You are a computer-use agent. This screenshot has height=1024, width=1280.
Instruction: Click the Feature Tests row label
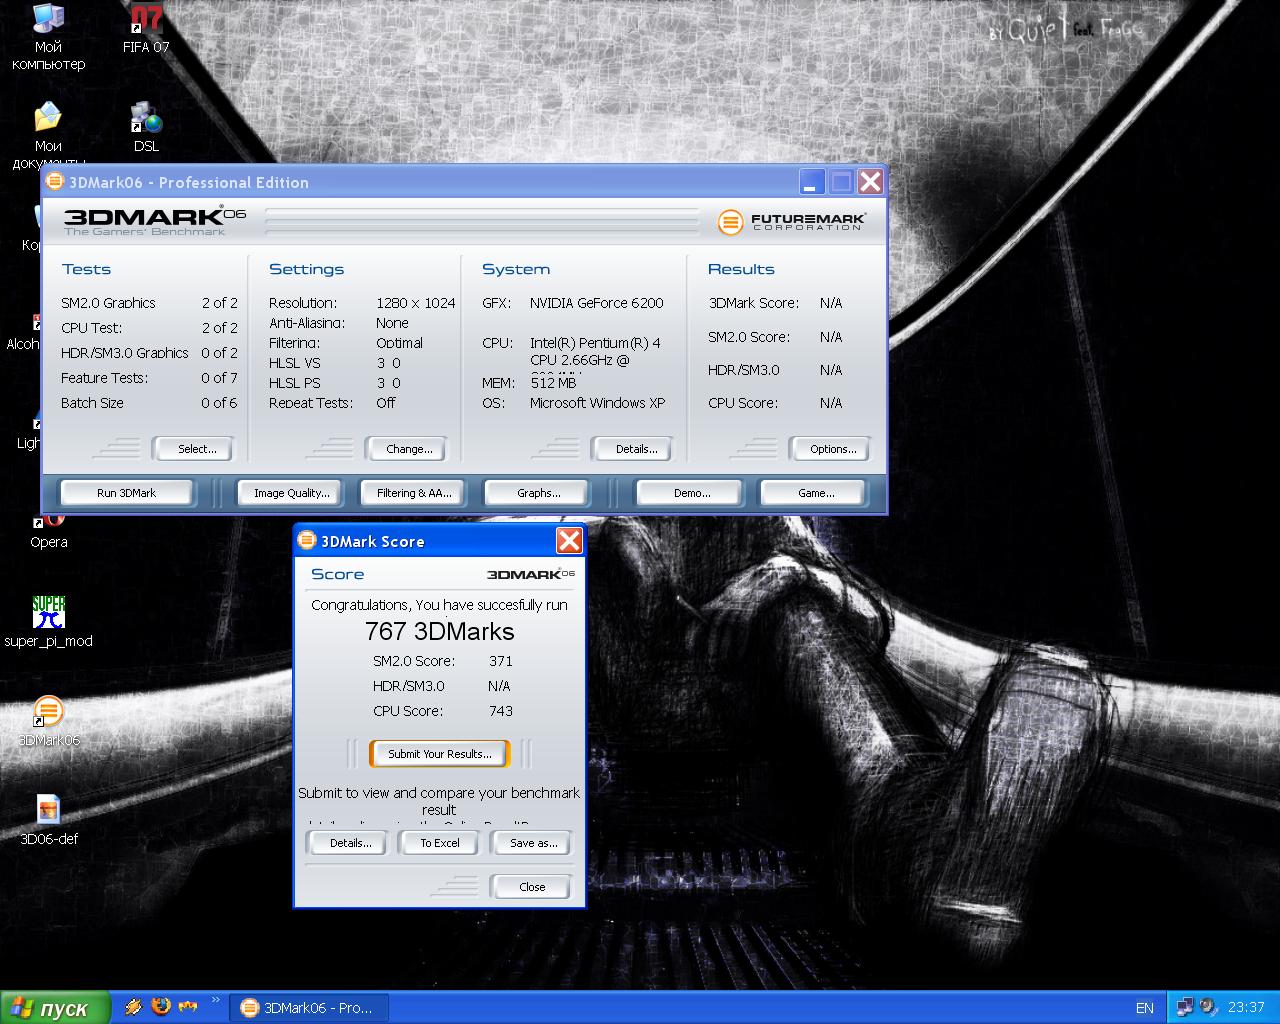[x=104, y=378]
